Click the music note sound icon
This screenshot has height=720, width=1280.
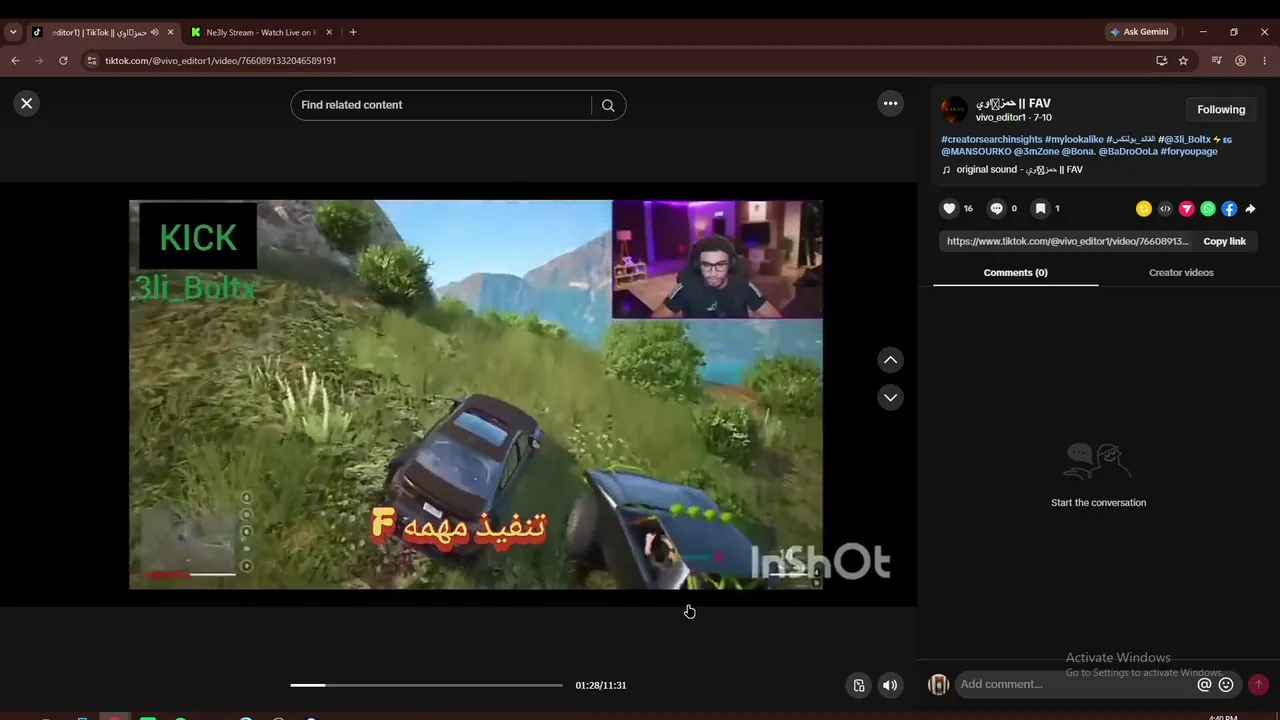pyautogui.click(x=946, y=170)
